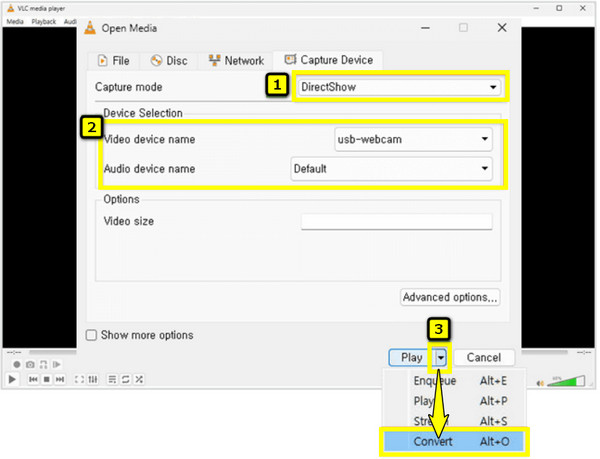Close the Open Media dialog

[x=502, y=28]
